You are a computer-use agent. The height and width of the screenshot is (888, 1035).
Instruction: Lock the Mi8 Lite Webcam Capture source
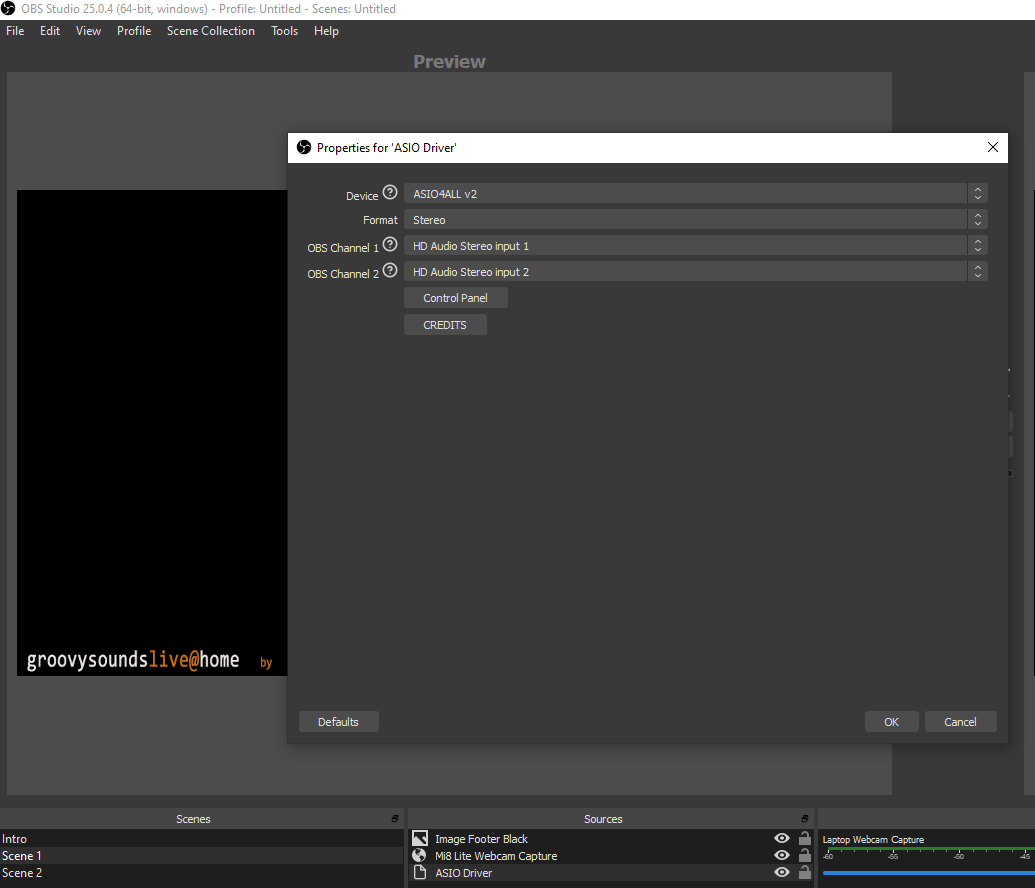(805, 855)
